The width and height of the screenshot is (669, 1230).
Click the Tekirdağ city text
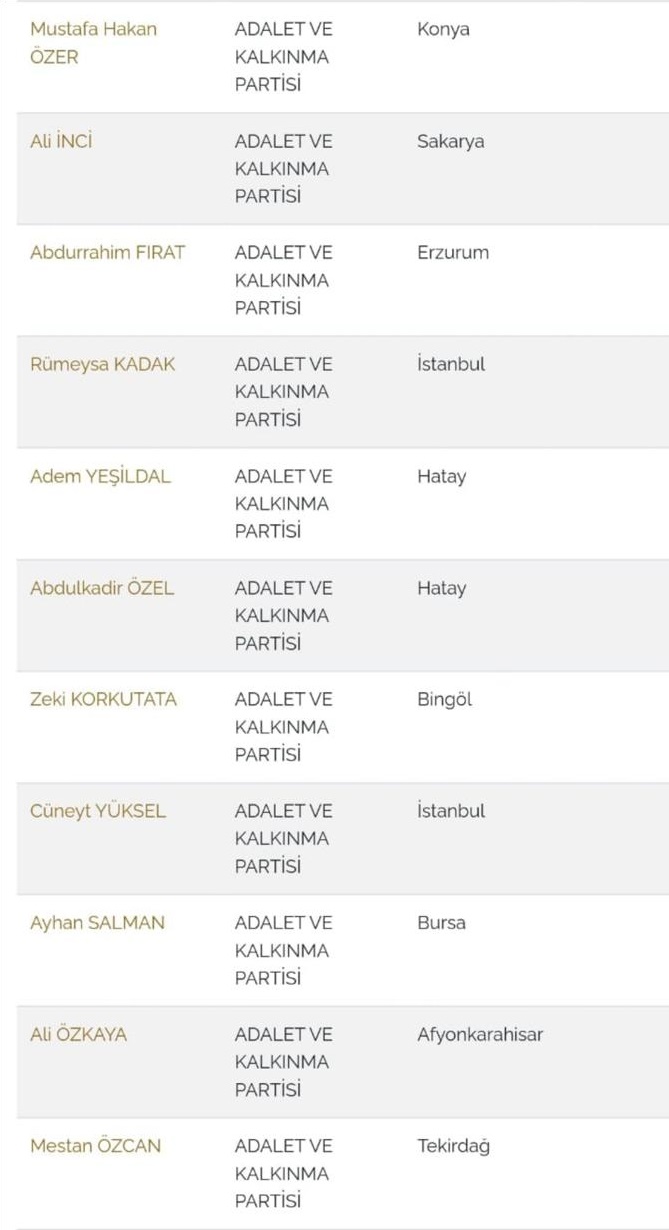tap(453, 1146)
